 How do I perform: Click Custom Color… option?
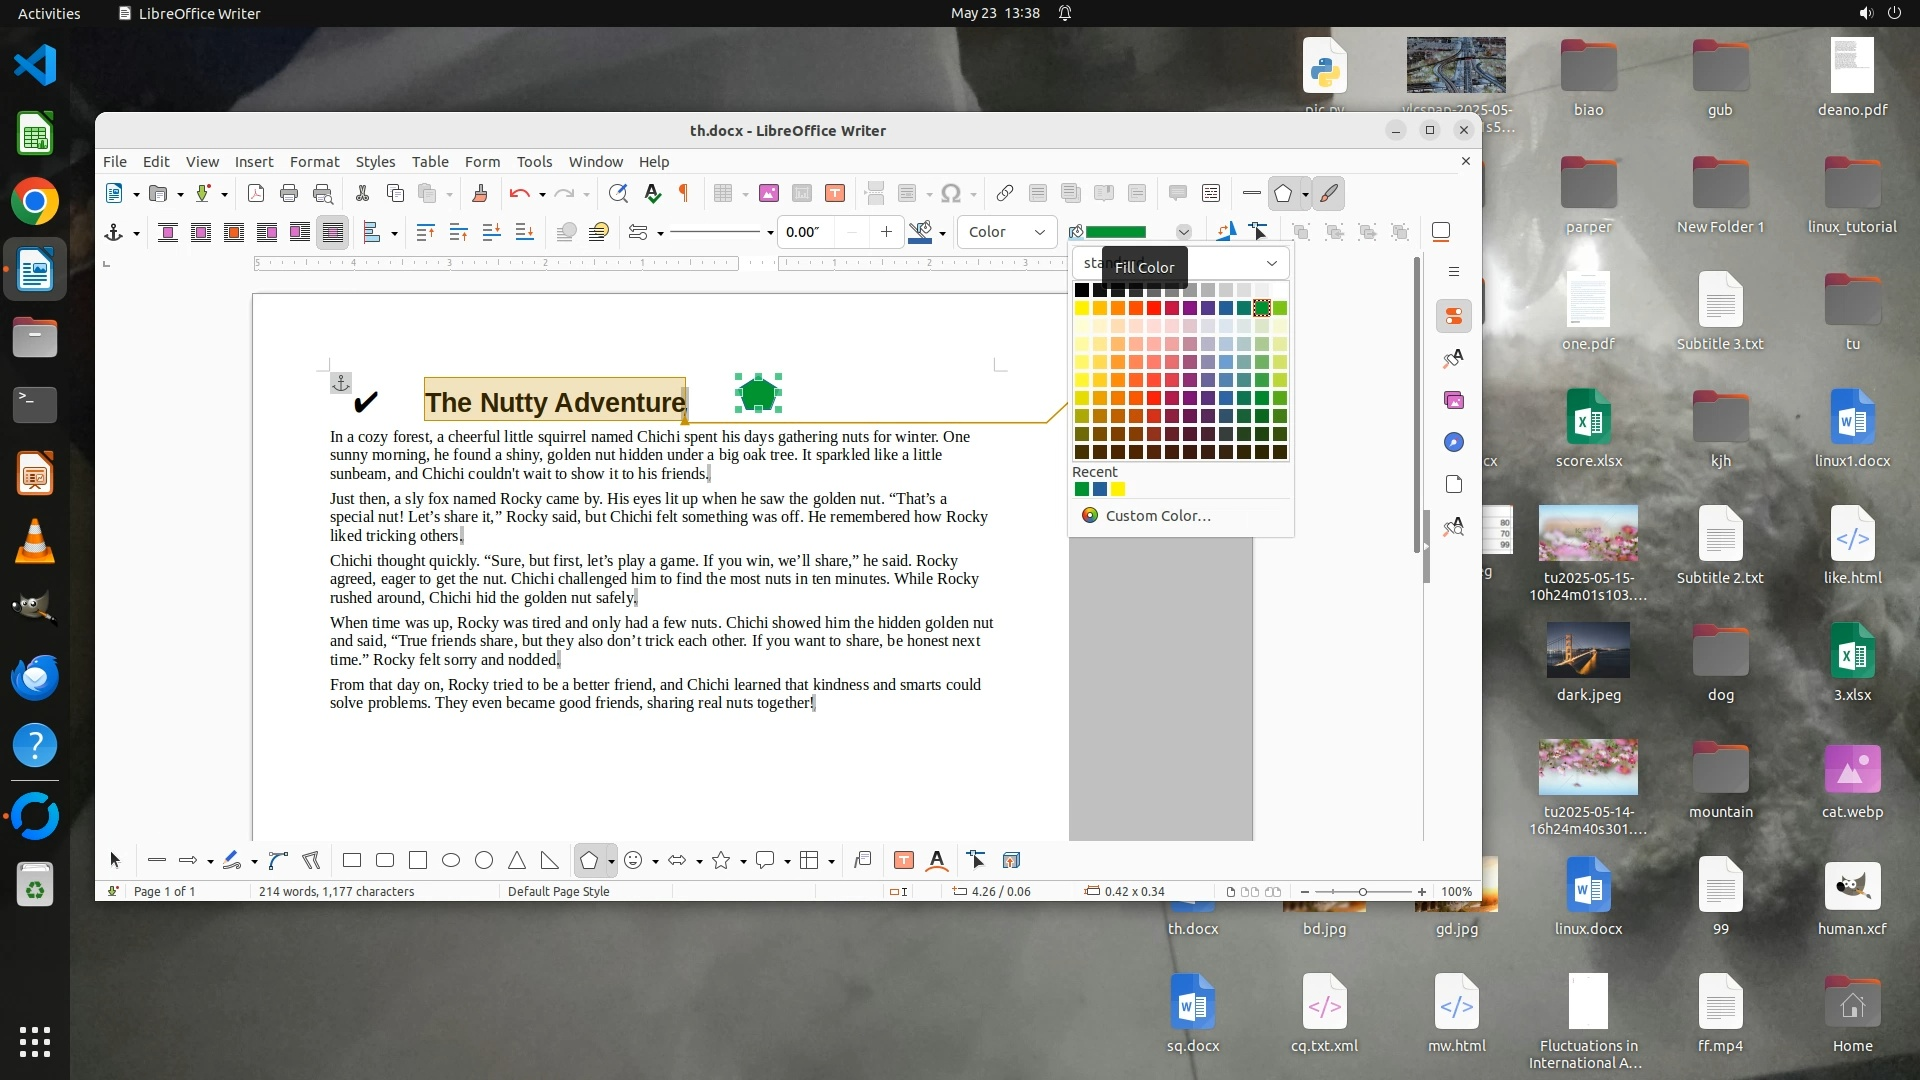[x=1157, y=516]
